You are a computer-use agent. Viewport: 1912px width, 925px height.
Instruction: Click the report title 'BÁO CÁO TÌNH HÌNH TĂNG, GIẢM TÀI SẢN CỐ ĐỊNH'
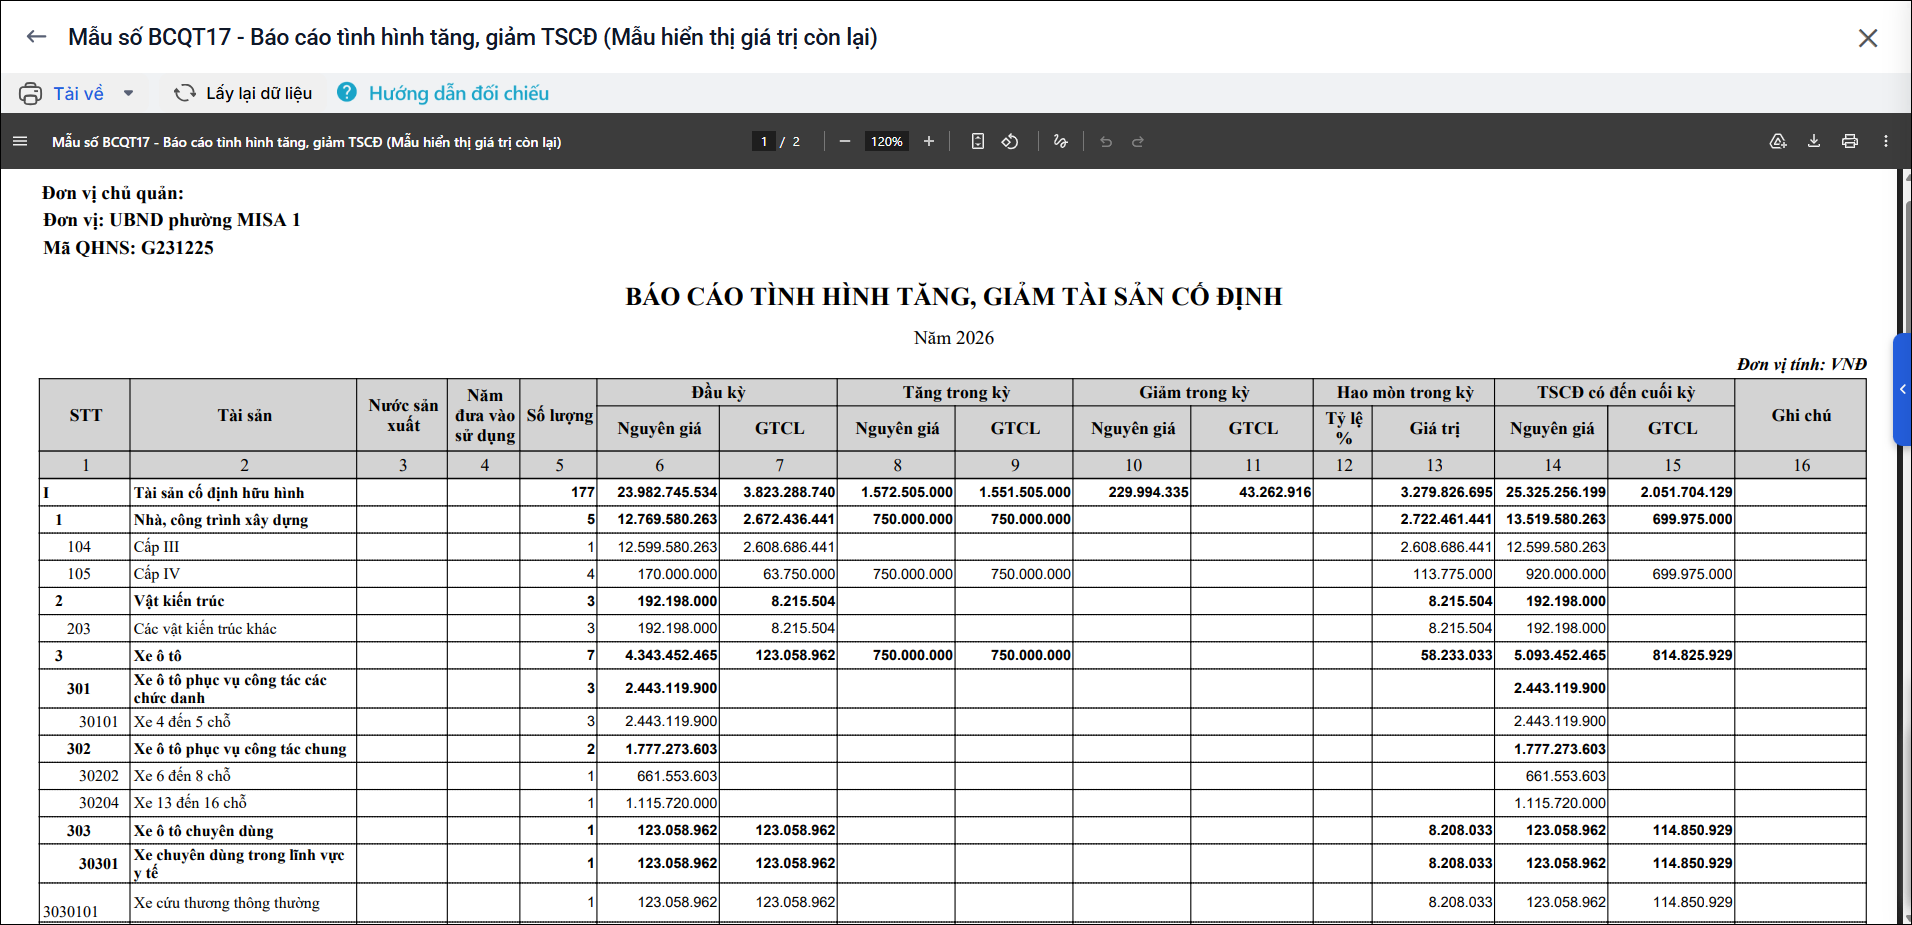pyautogui.click(x=954, y=296)
